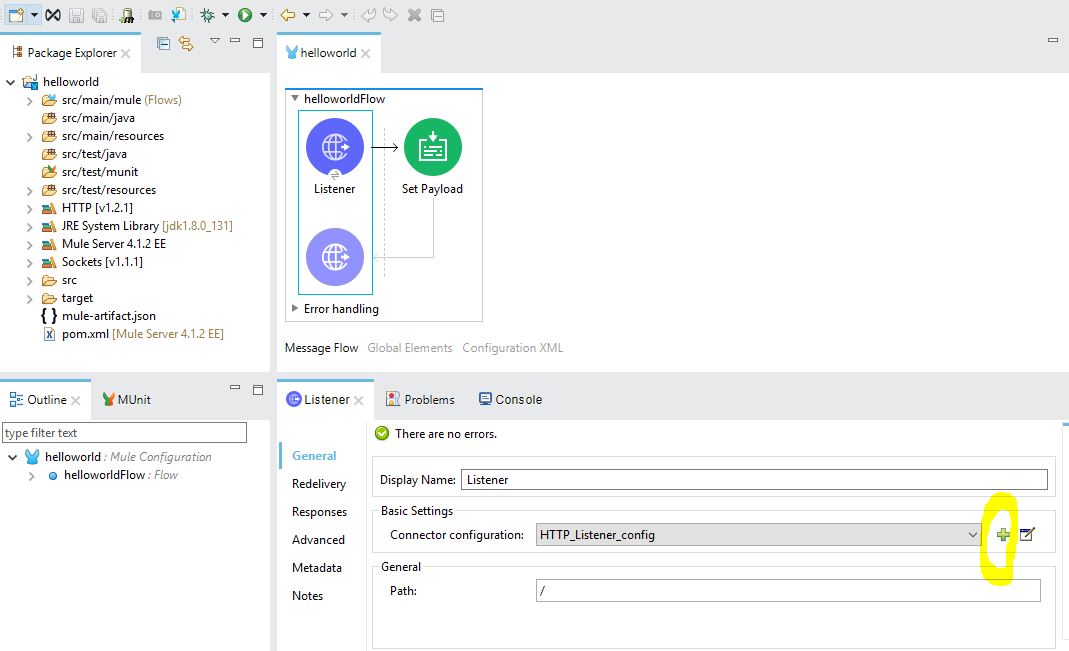This screenshot has width=1069, height=651.
Task: Switch to the Console tab
Action: 510,399
